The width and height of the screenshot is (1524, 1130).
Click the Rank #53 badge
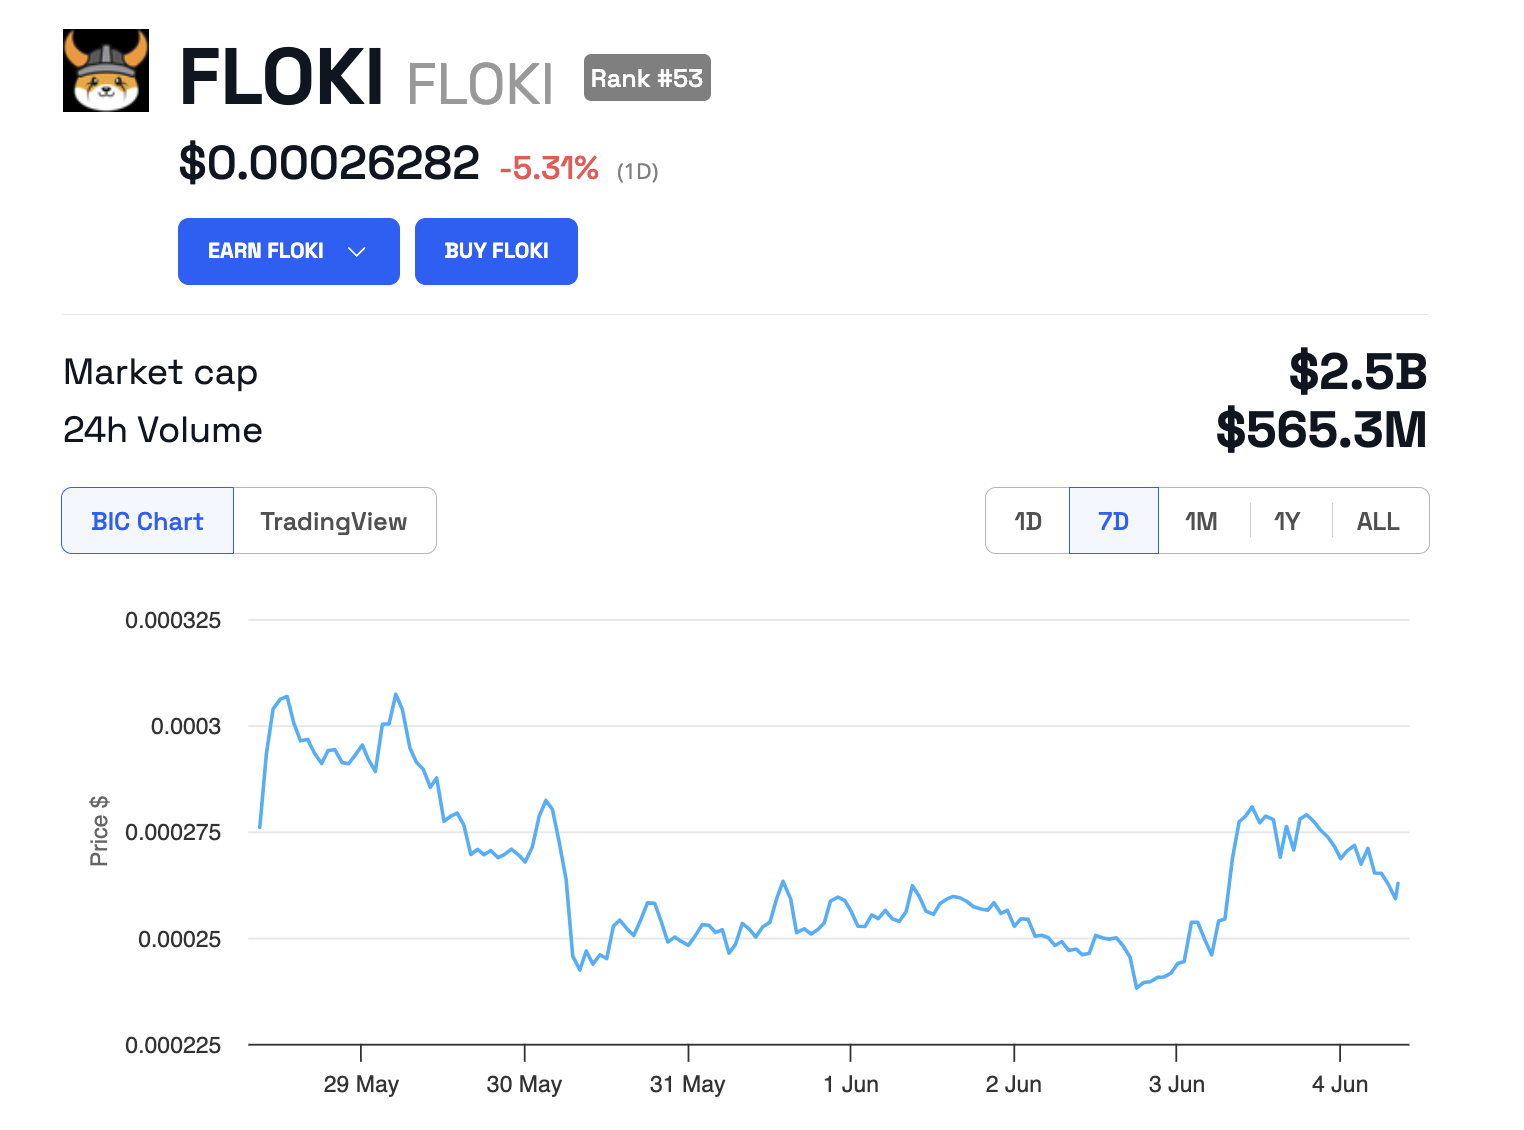coord(647,78)
